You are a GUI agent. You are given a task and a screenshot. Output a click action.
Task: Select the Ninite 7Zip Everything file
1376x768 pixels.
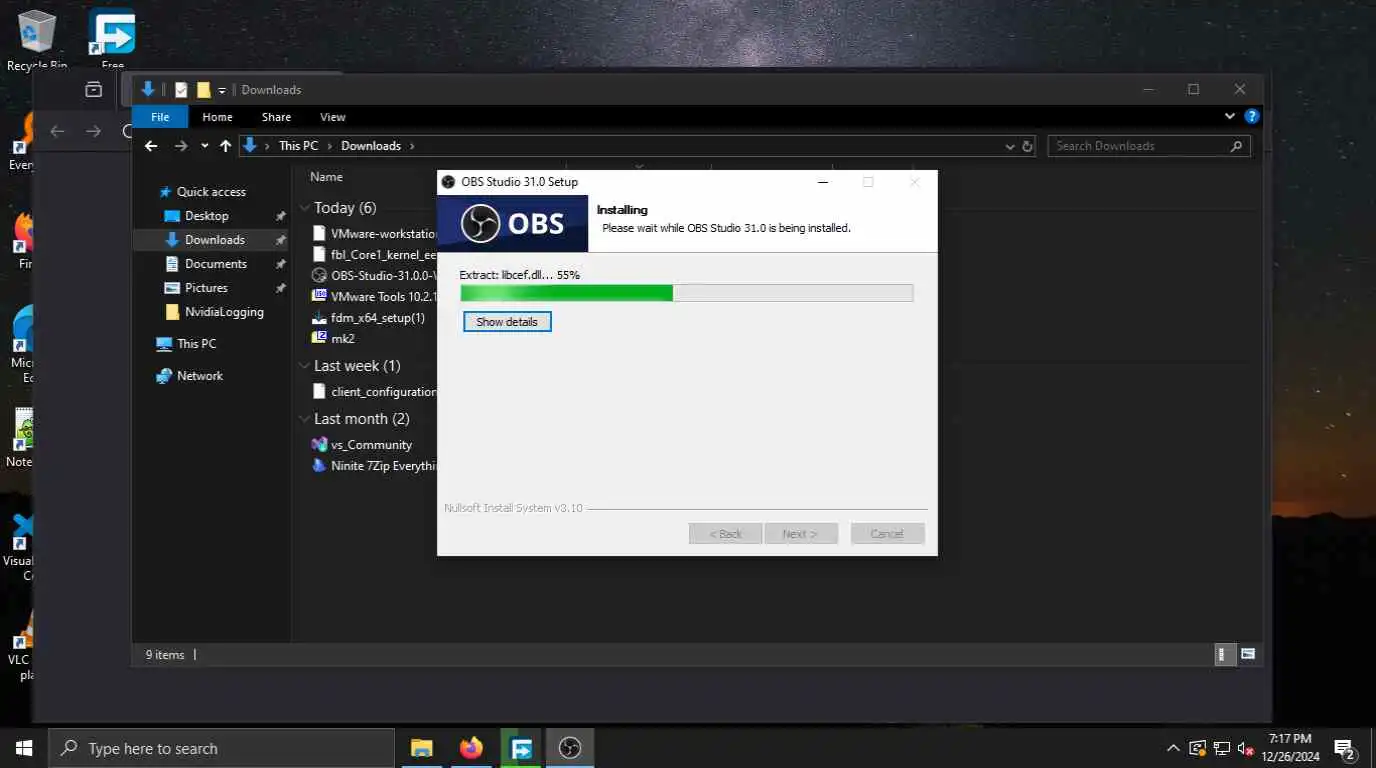(375, 466)
